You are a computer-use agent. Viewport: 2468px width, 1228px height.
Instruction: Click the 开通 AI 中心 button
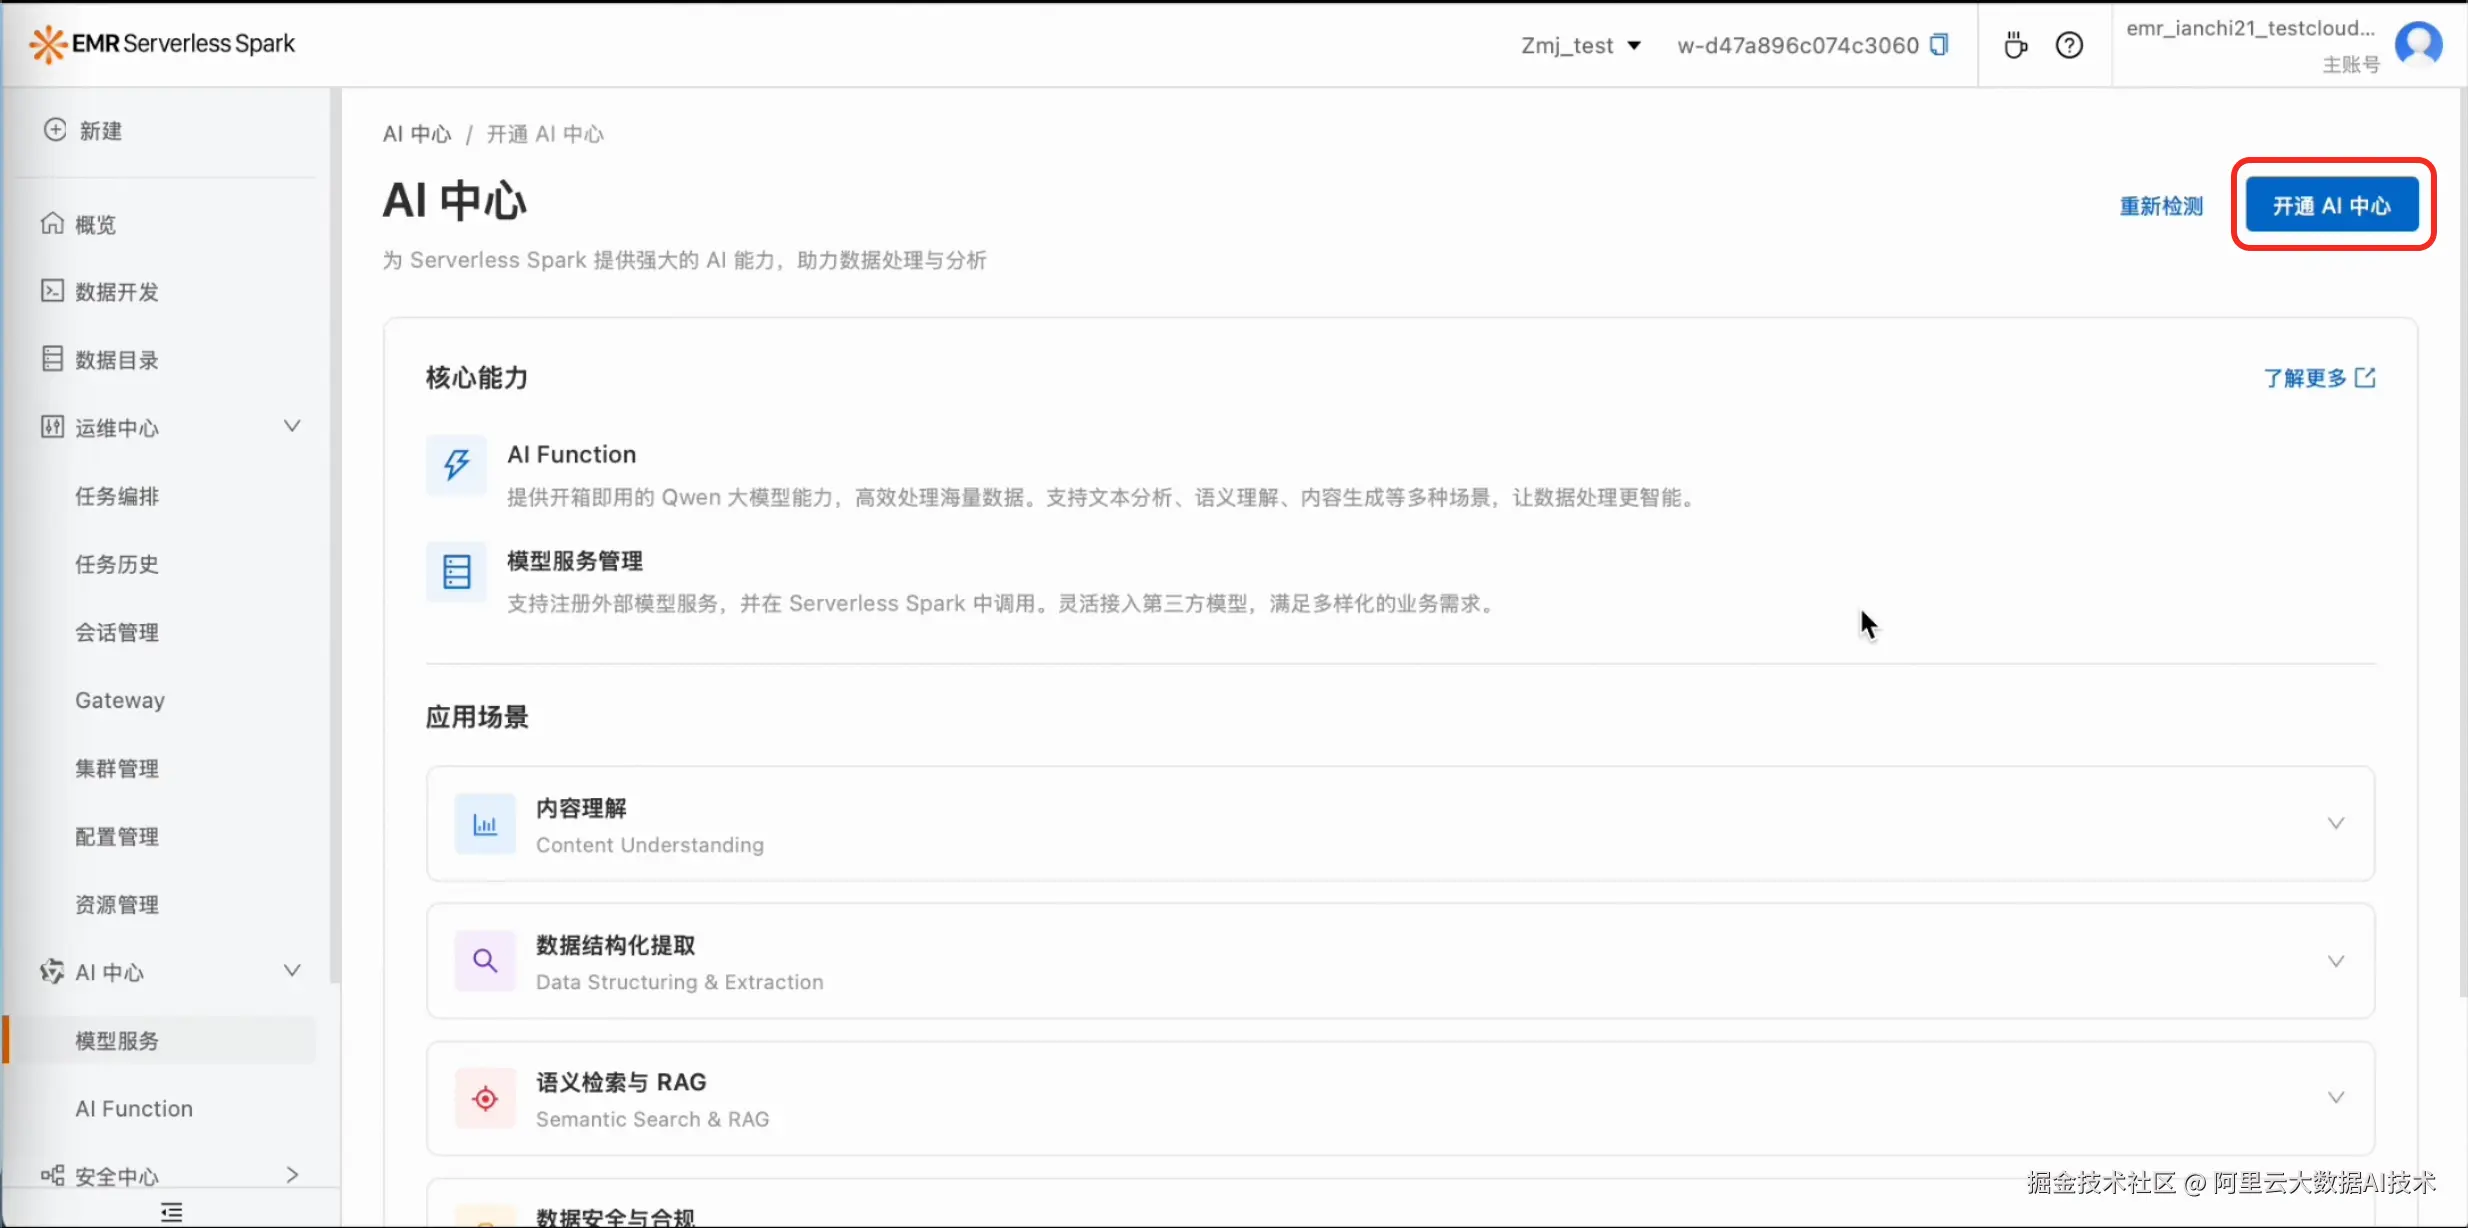point(2332,205)
